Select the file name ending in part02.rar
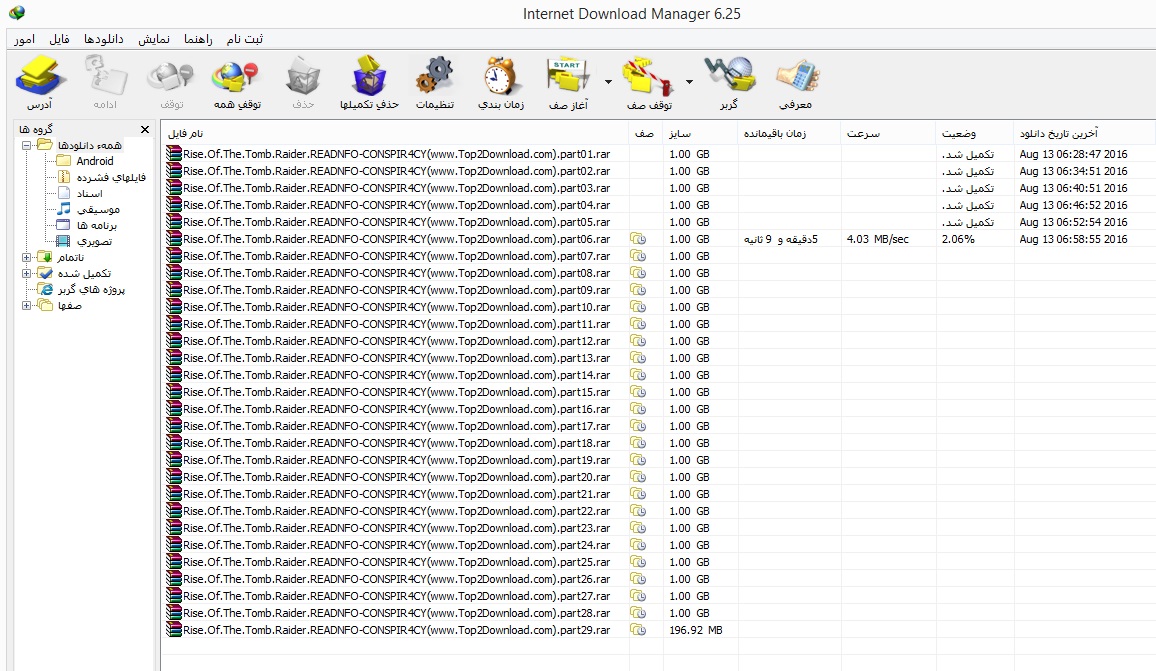The image size is (1156, 671). 397,171
